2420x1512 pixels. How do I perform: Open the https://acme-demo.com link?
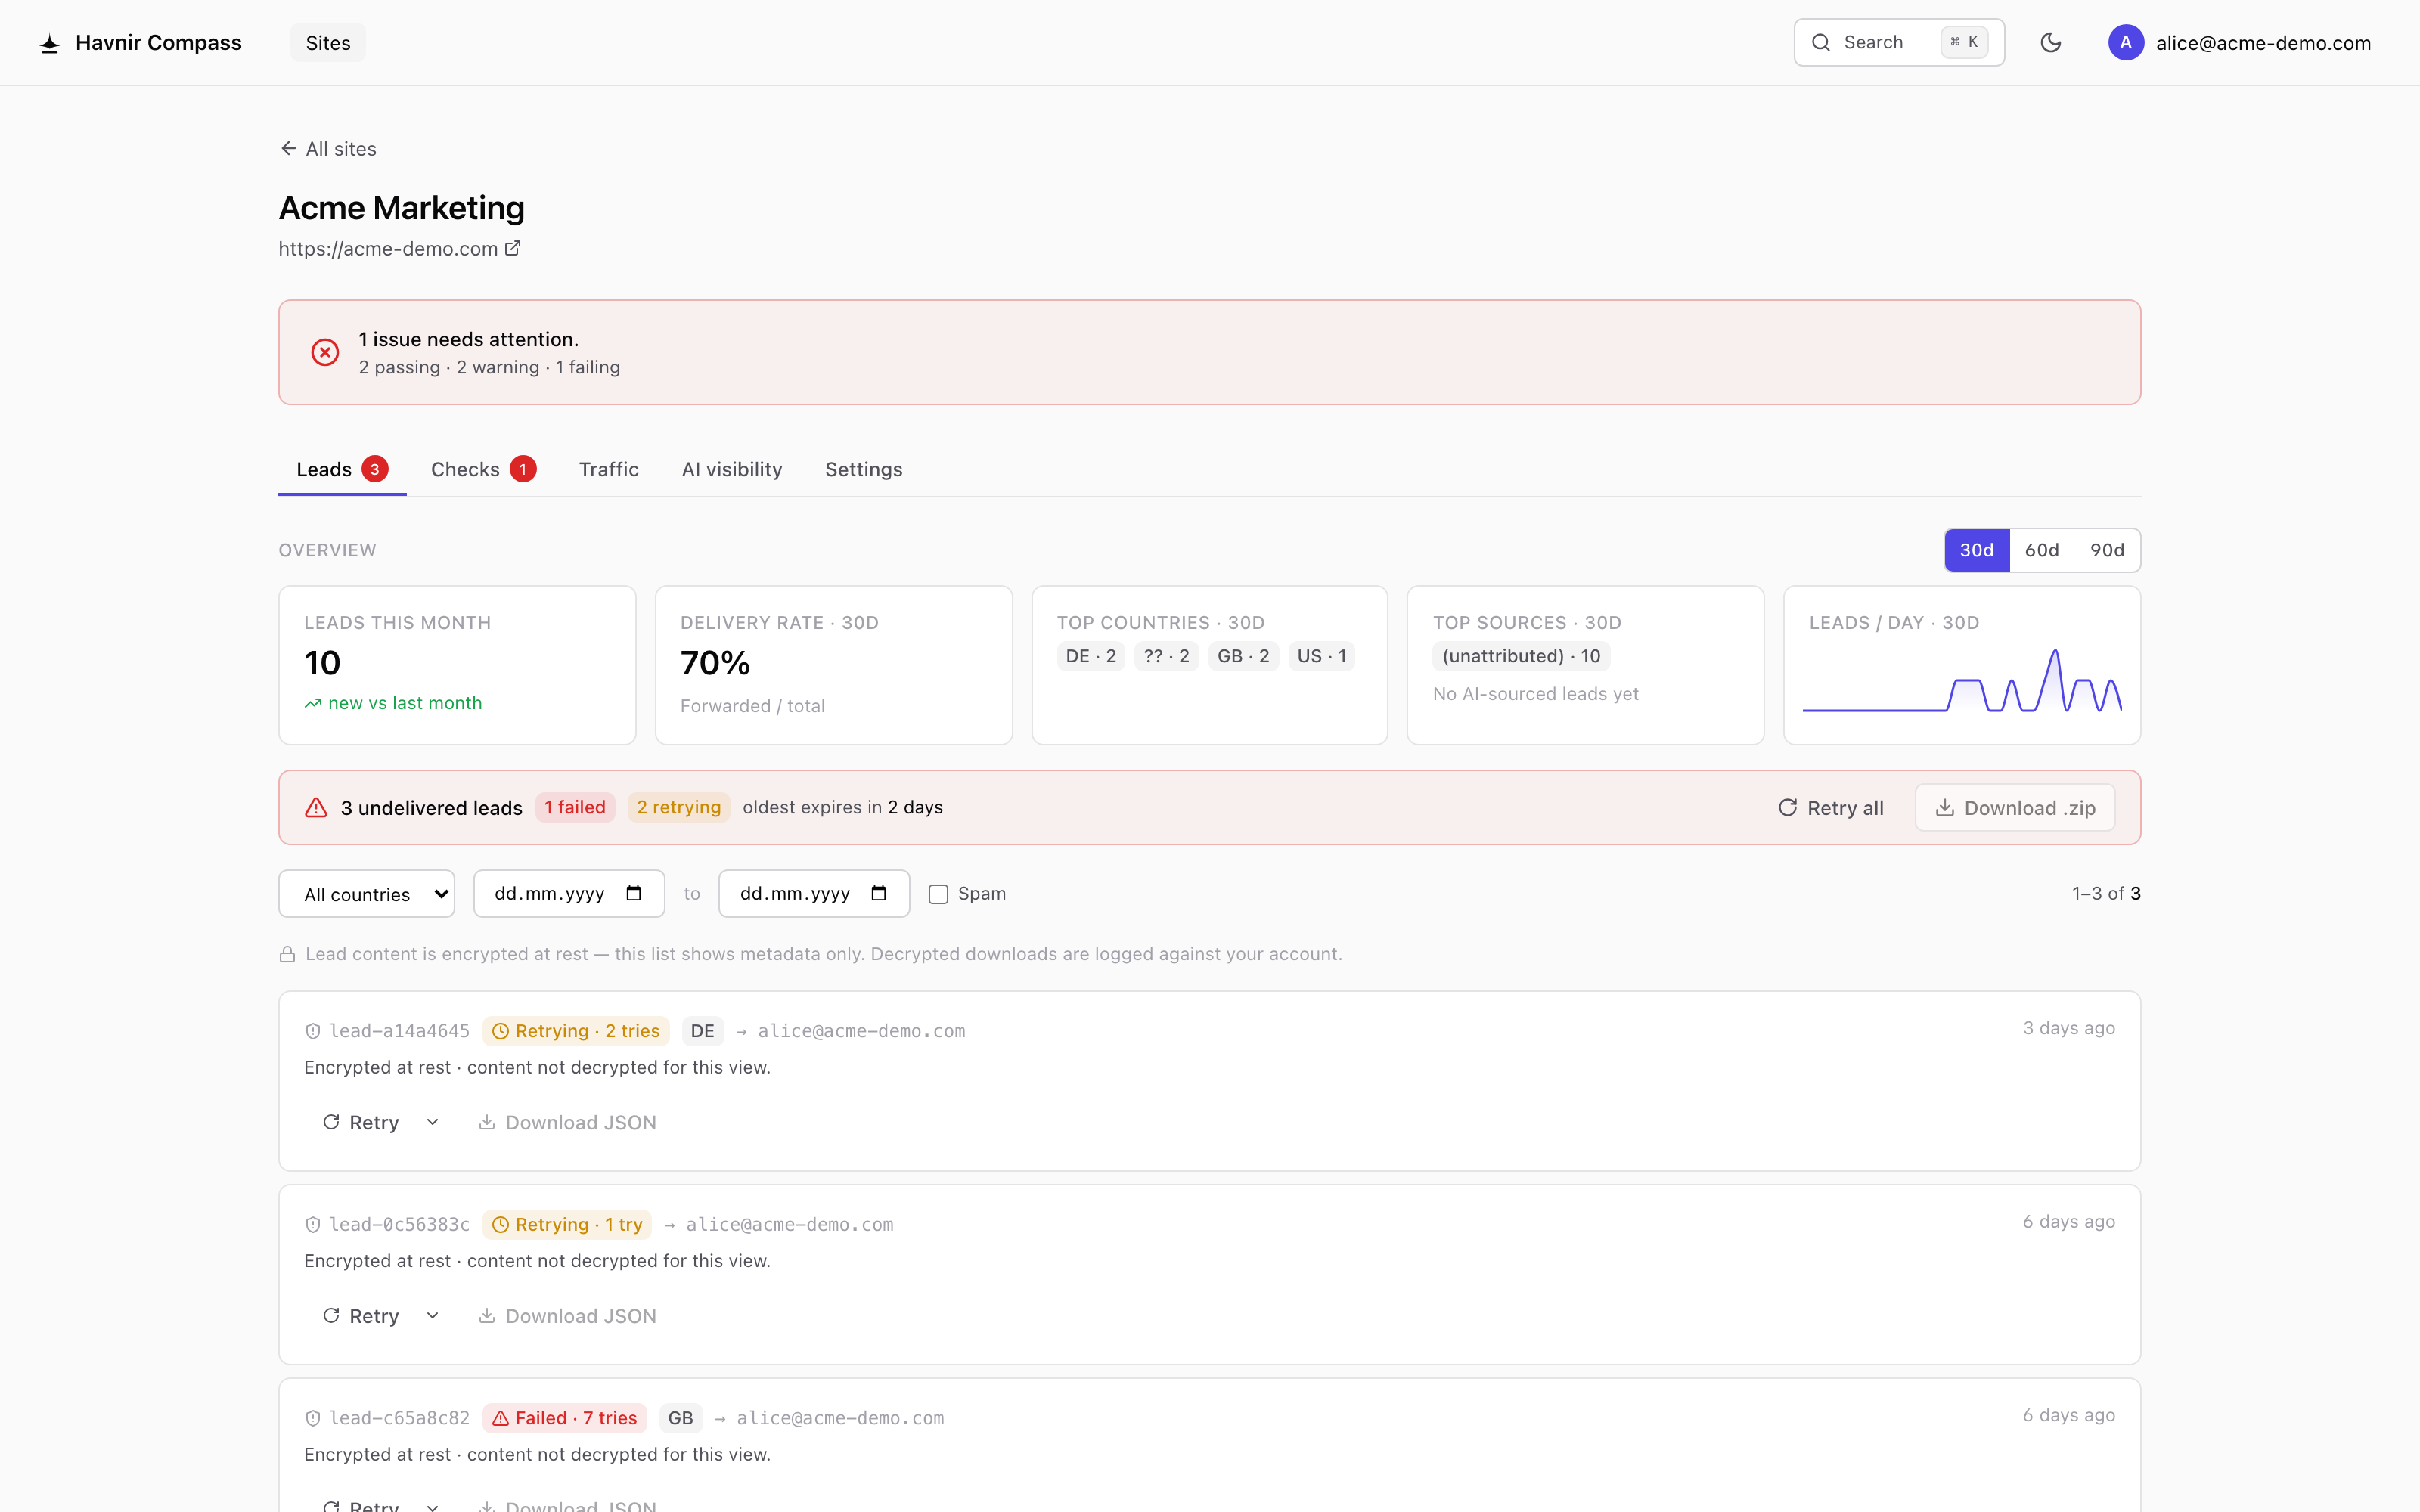(399, 249)
